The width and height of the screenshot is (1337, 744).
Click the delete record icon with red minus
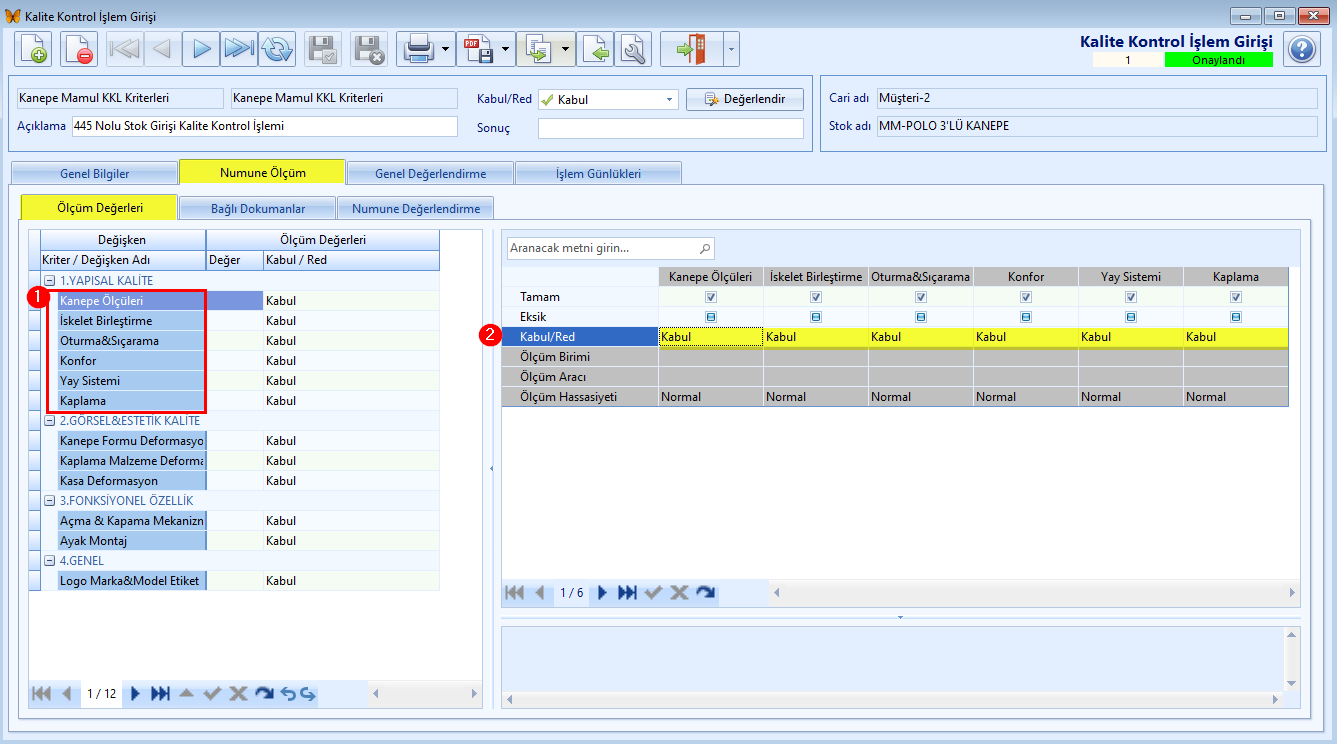point(79,48)
